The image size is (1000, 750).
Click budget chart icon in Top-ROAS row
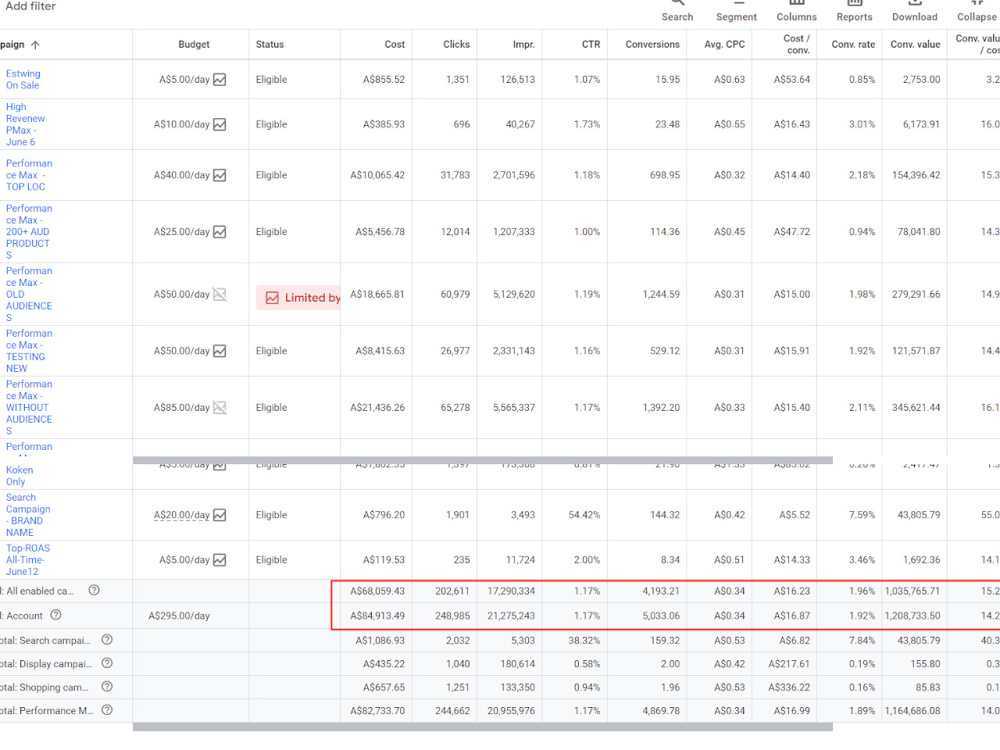pos(219,560)
